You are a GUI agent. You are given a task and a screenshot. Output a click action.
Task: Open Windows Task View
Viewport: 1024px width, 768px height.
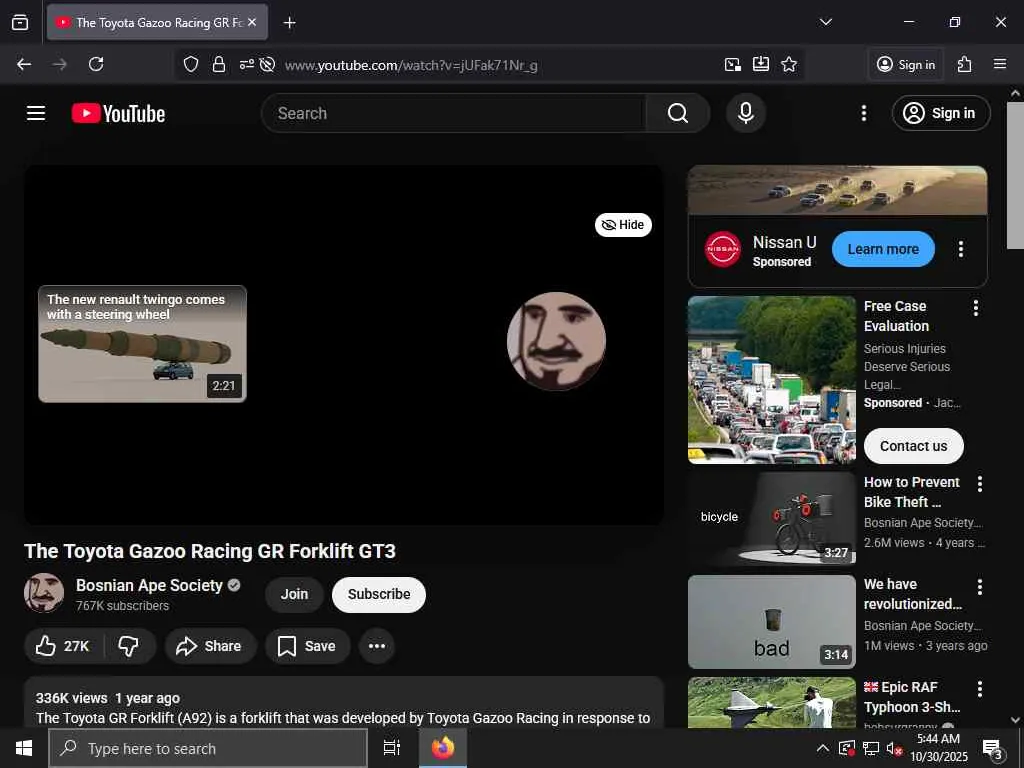pos(392,748)
